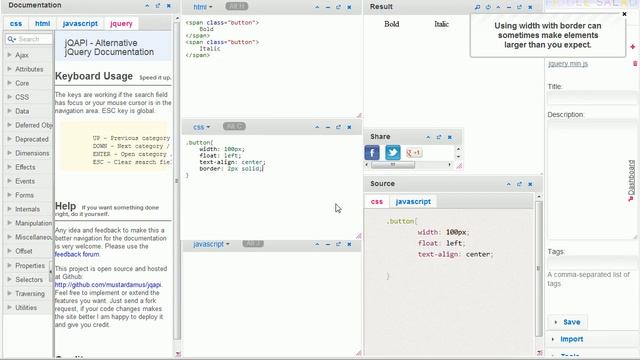The height and width of the screenshot is (360, 640).
Task: Select the jquery documentation tab
Action: tap(121, 24)
